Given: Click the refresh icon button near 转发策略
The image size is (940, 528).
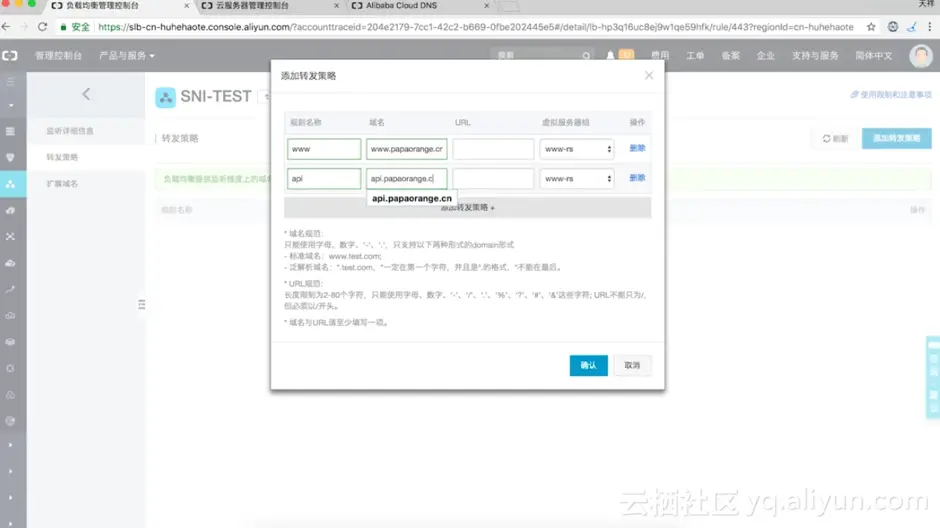Looking at the screenshot, I should [x=835, y=138].
